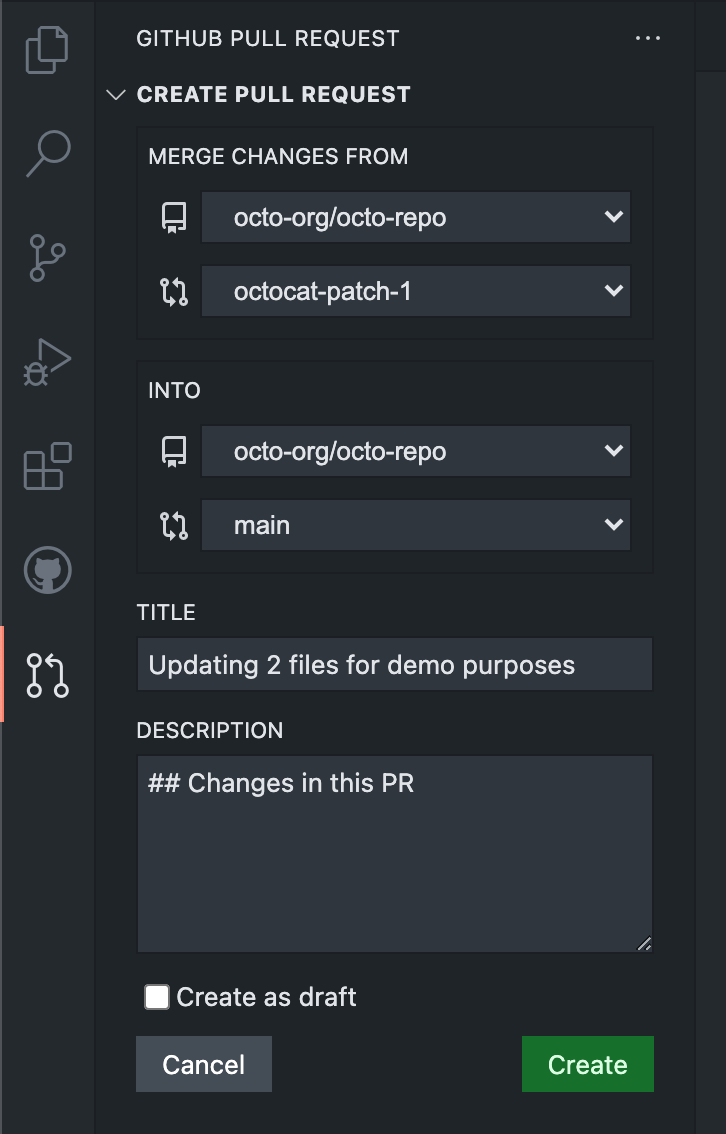Open the source repository dropdown under Merge Changes From
This screenshot has height=1134, width=726.
pos(416,217)
